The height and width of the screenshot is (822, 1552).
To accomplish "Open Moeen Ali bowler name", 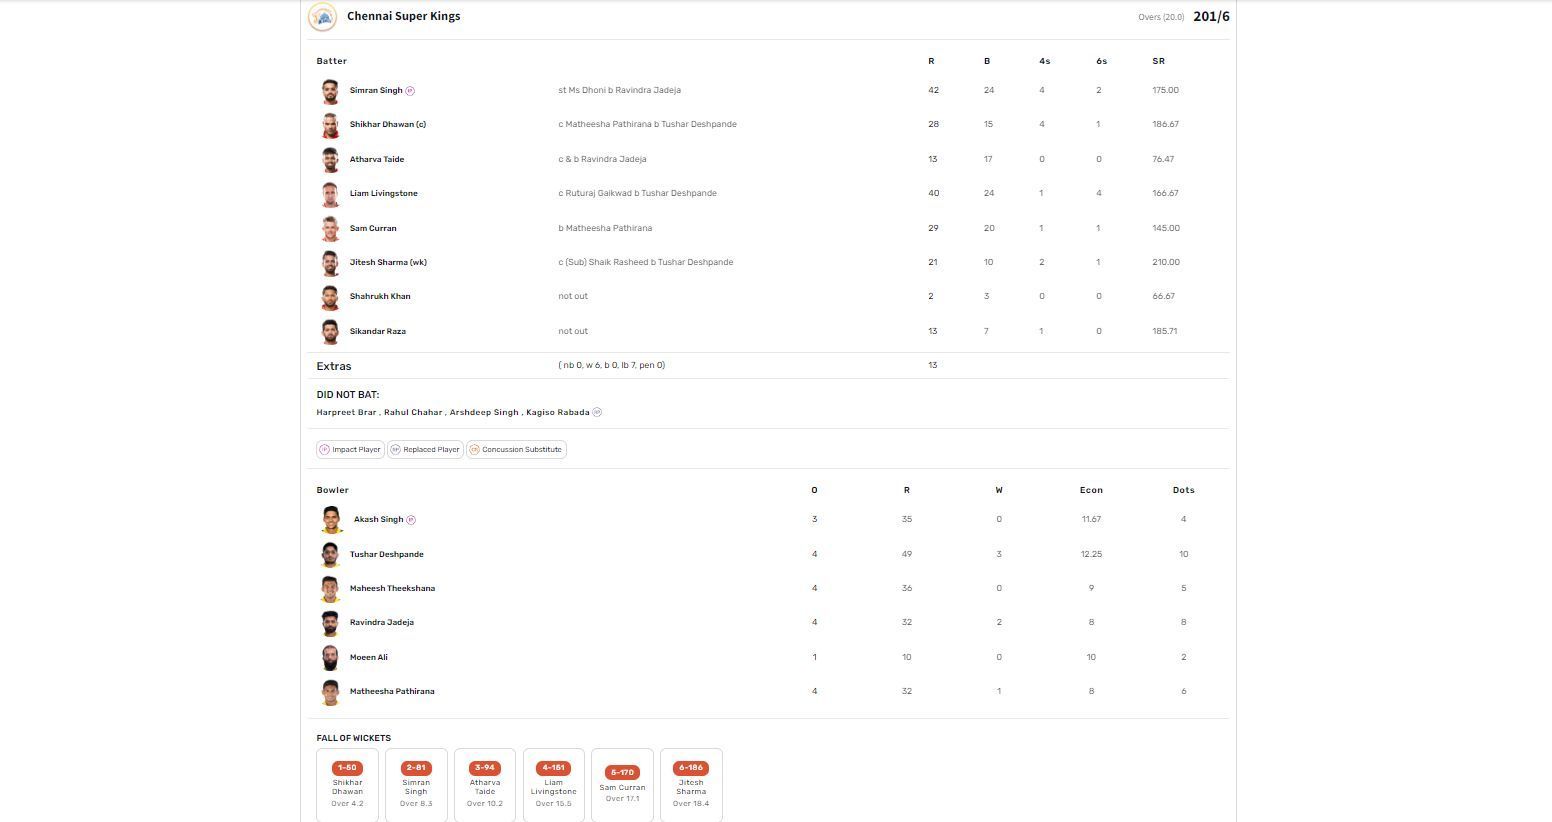I will point(369,658).
